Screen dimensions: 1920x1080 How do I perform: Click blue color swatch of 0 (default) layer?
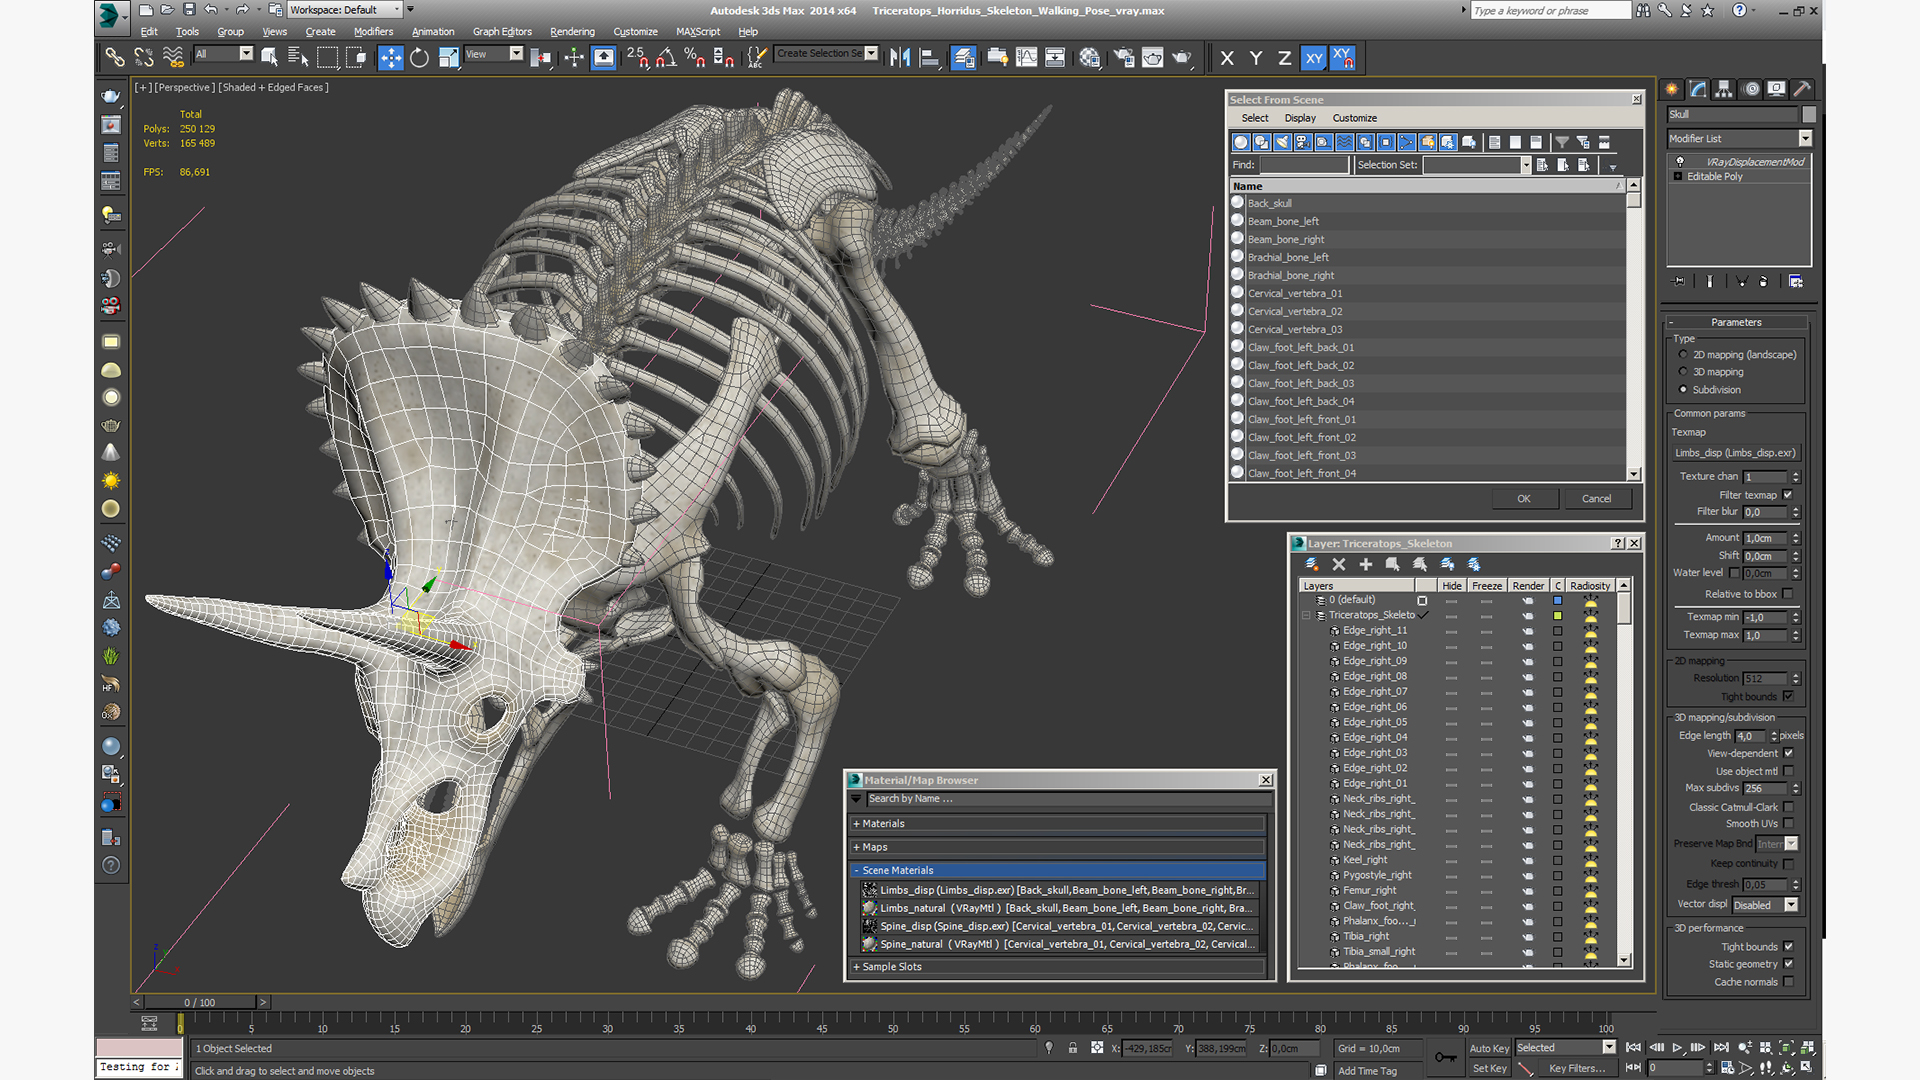(1557, 600)
